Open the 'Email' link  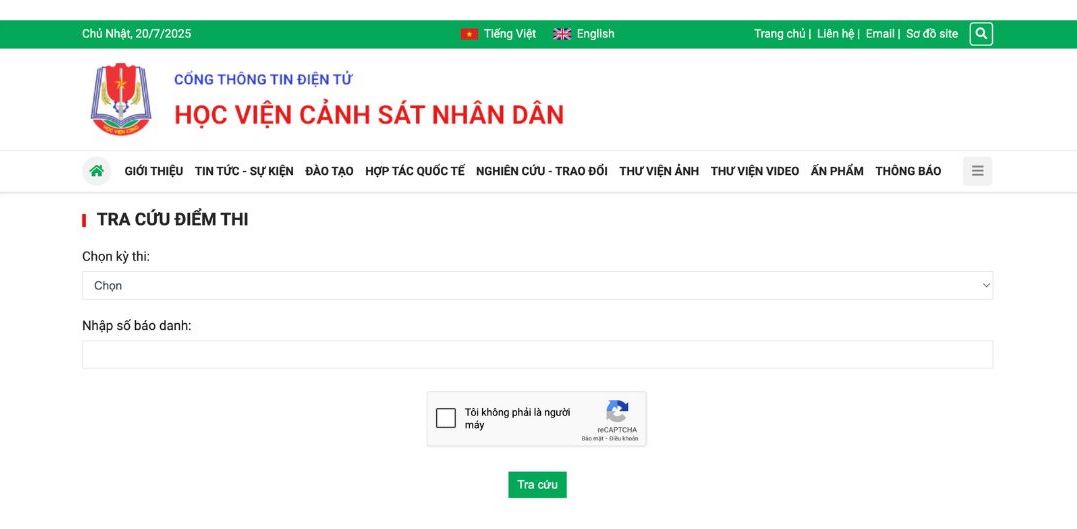coord(880,34)
